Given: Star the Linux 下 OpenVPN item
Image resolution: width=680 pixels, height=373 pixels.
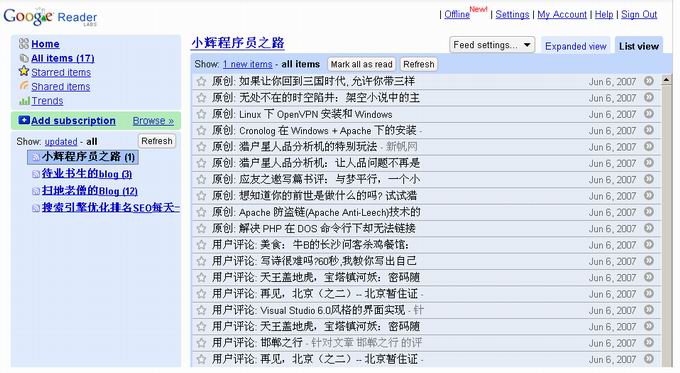Looking at the screenshot, I should click(x=201, y=114).
